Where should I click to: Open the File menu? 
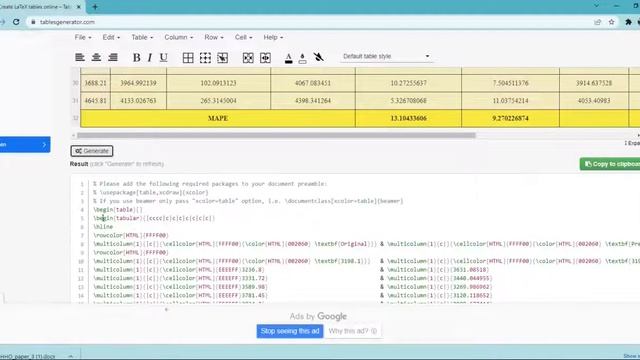coord(83,37)
